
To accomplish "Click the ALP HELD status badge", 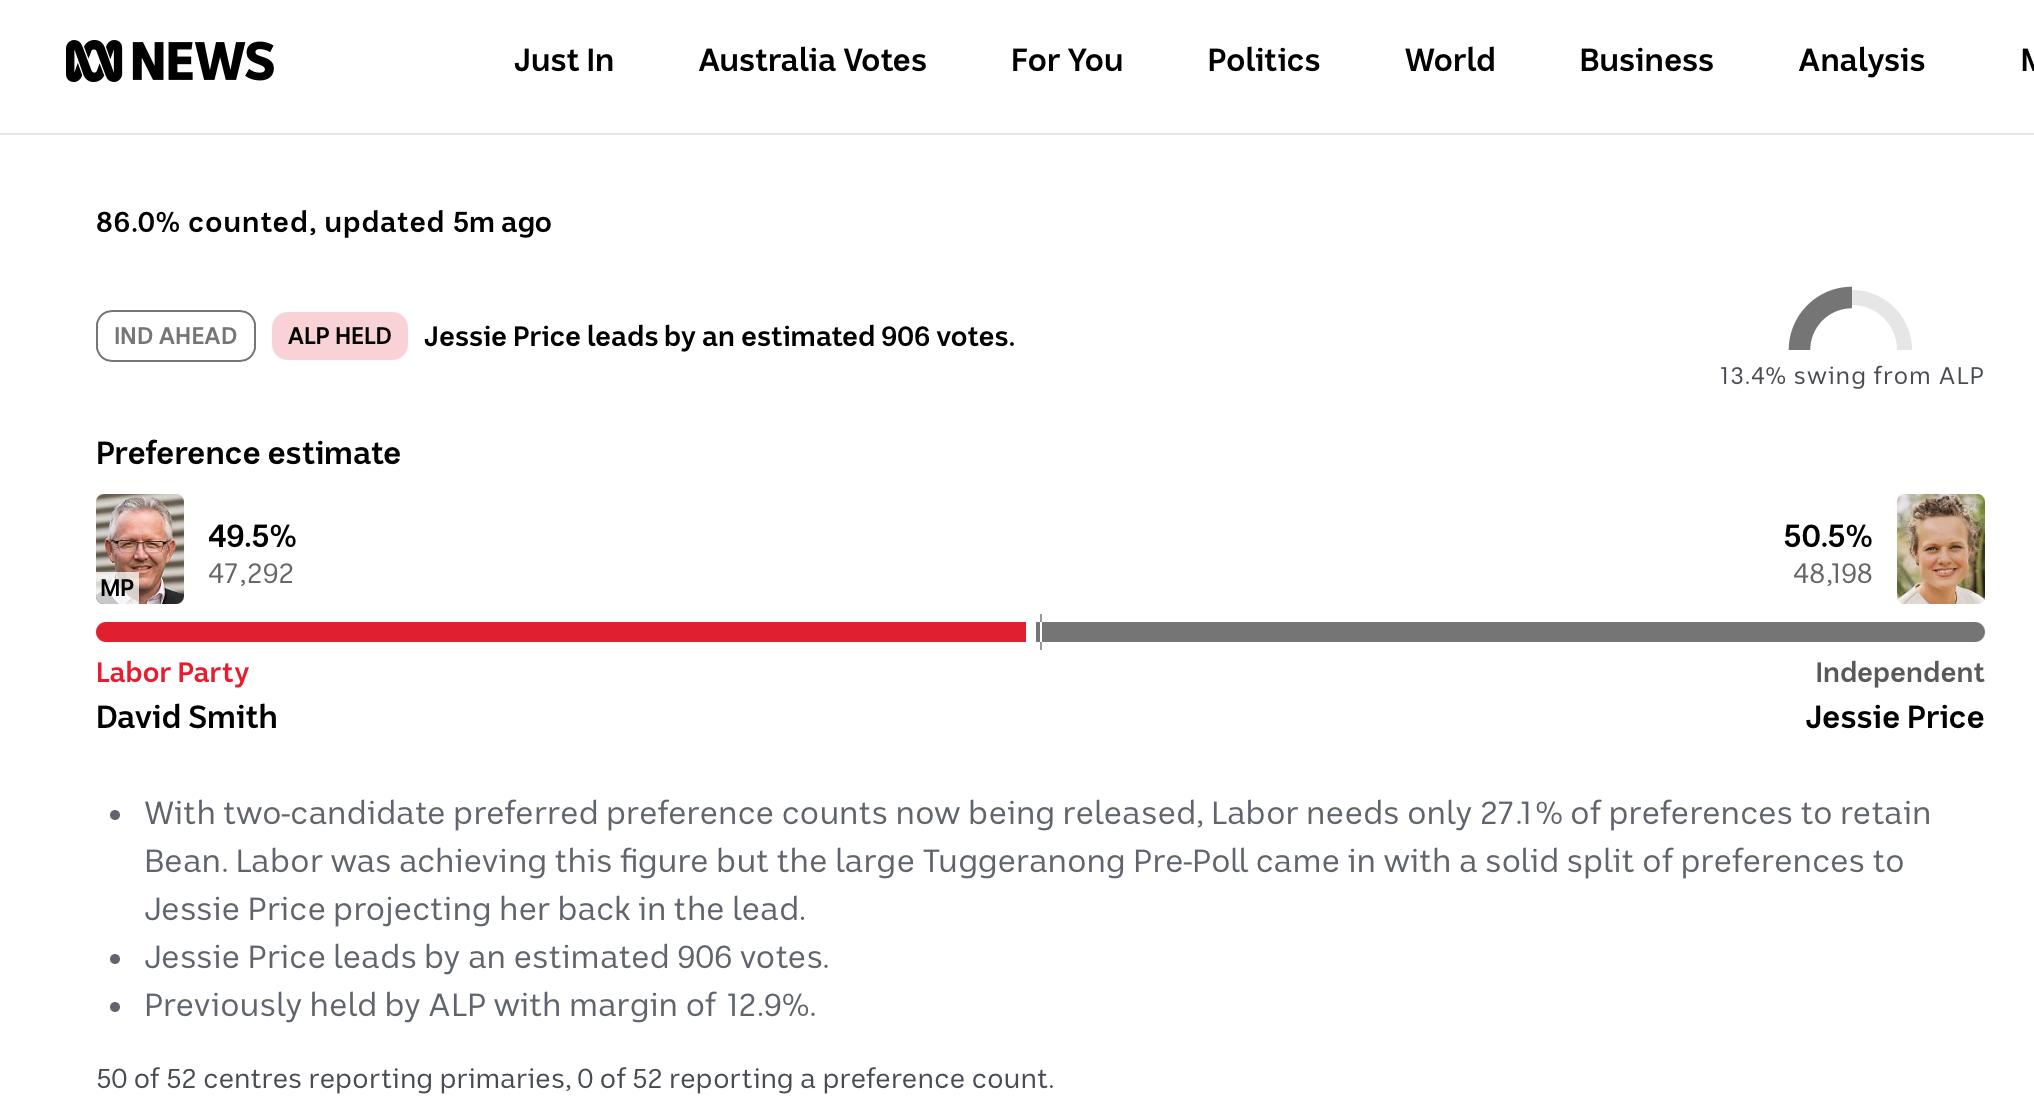I will (340, 336).
